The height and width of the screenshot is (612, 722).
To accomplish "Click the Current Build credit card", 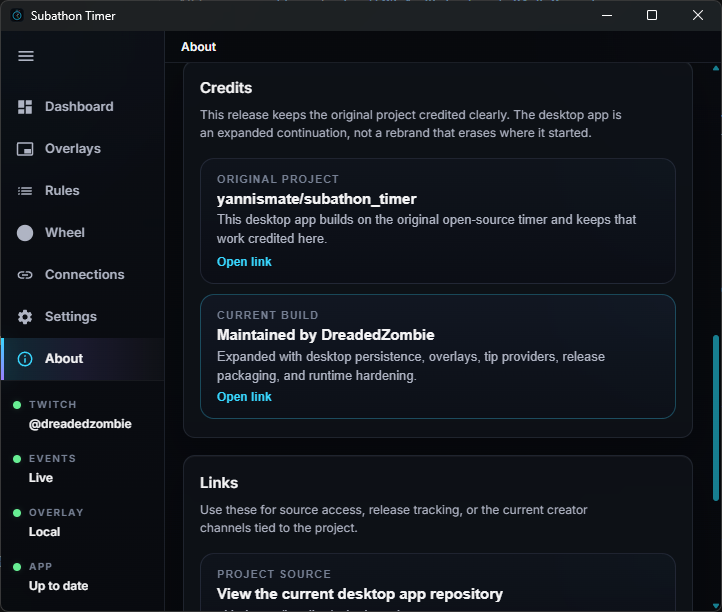I will (x=438, y=356).
